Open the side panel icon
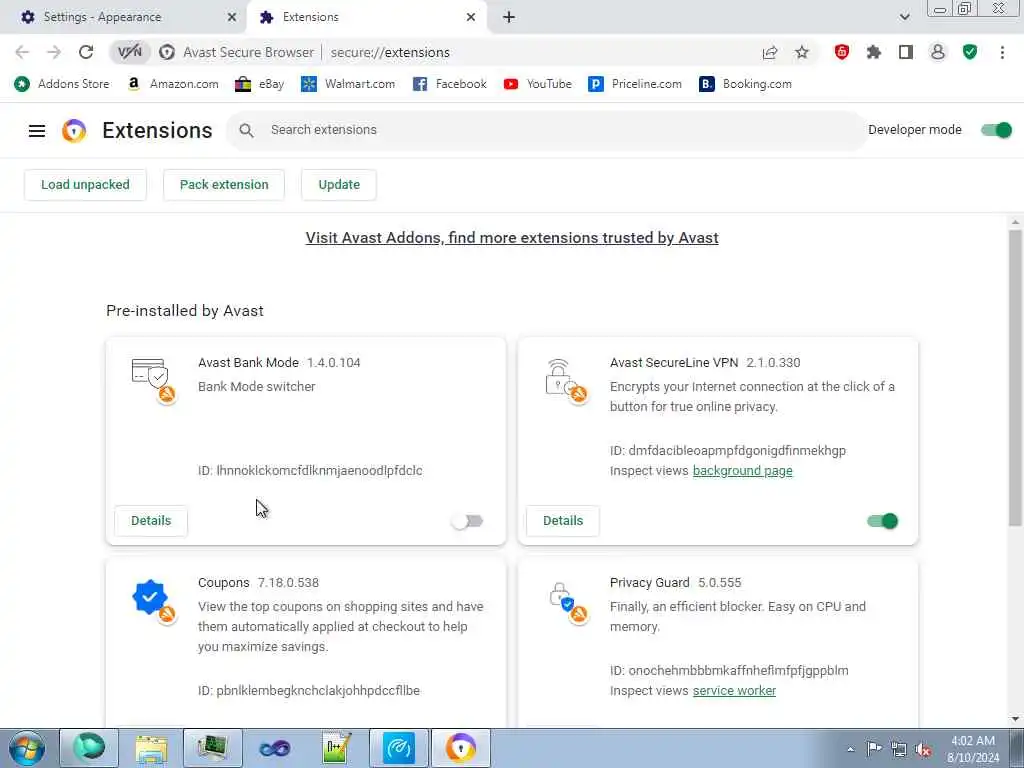 click(906, 52)
